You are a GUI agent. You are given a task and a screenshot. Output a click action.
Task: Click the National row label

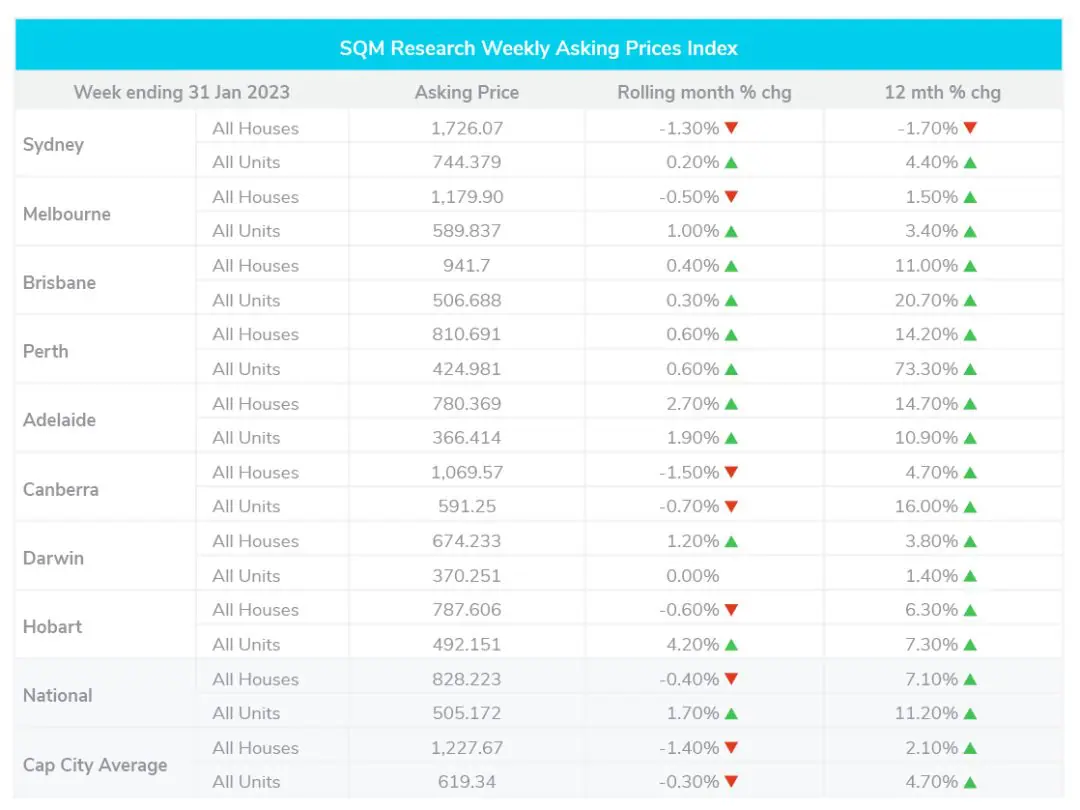click(x=57, y=696)
